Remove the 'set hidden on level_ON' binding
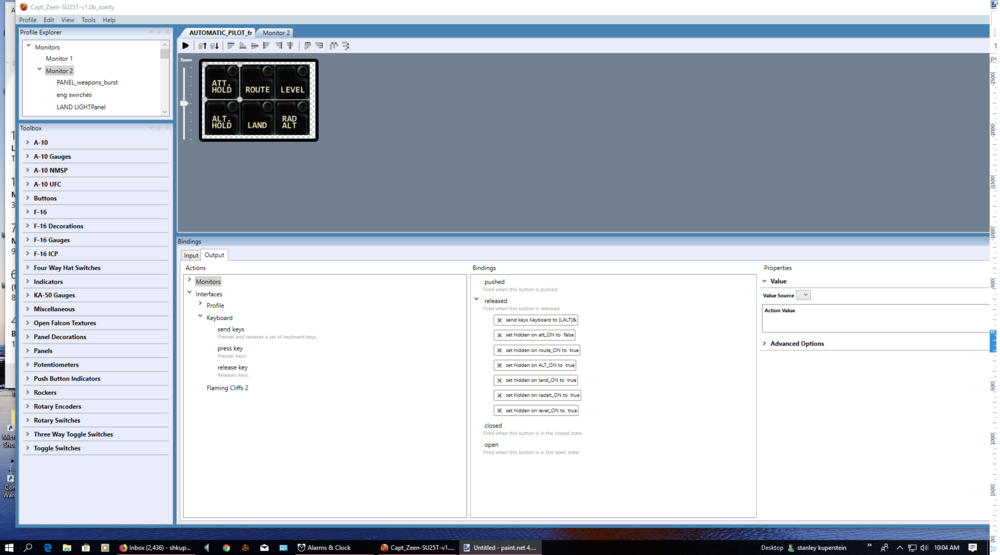 [x=499, y=411]
